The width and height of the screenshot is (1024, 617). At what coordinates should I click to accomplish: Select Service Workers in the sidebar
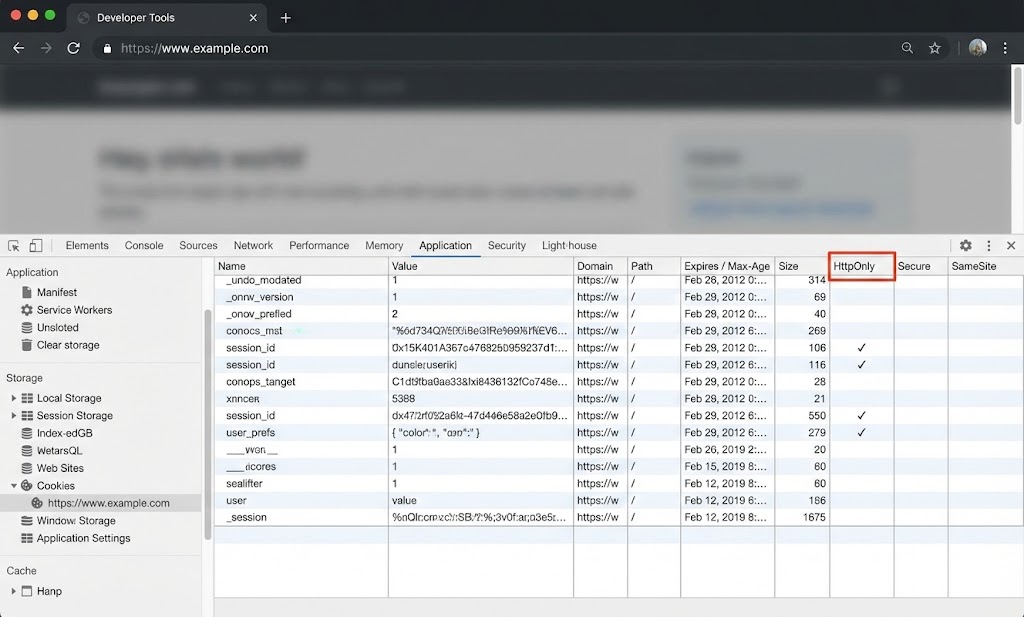68,310
